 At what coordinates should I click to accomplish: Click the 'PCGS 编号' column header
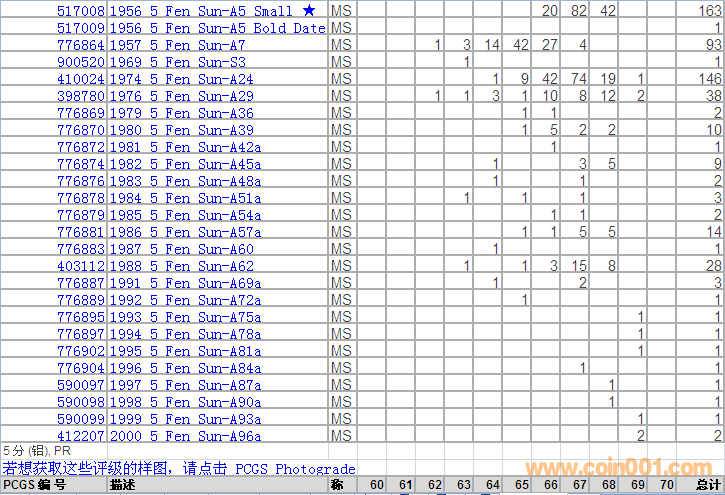click(34, 485)
